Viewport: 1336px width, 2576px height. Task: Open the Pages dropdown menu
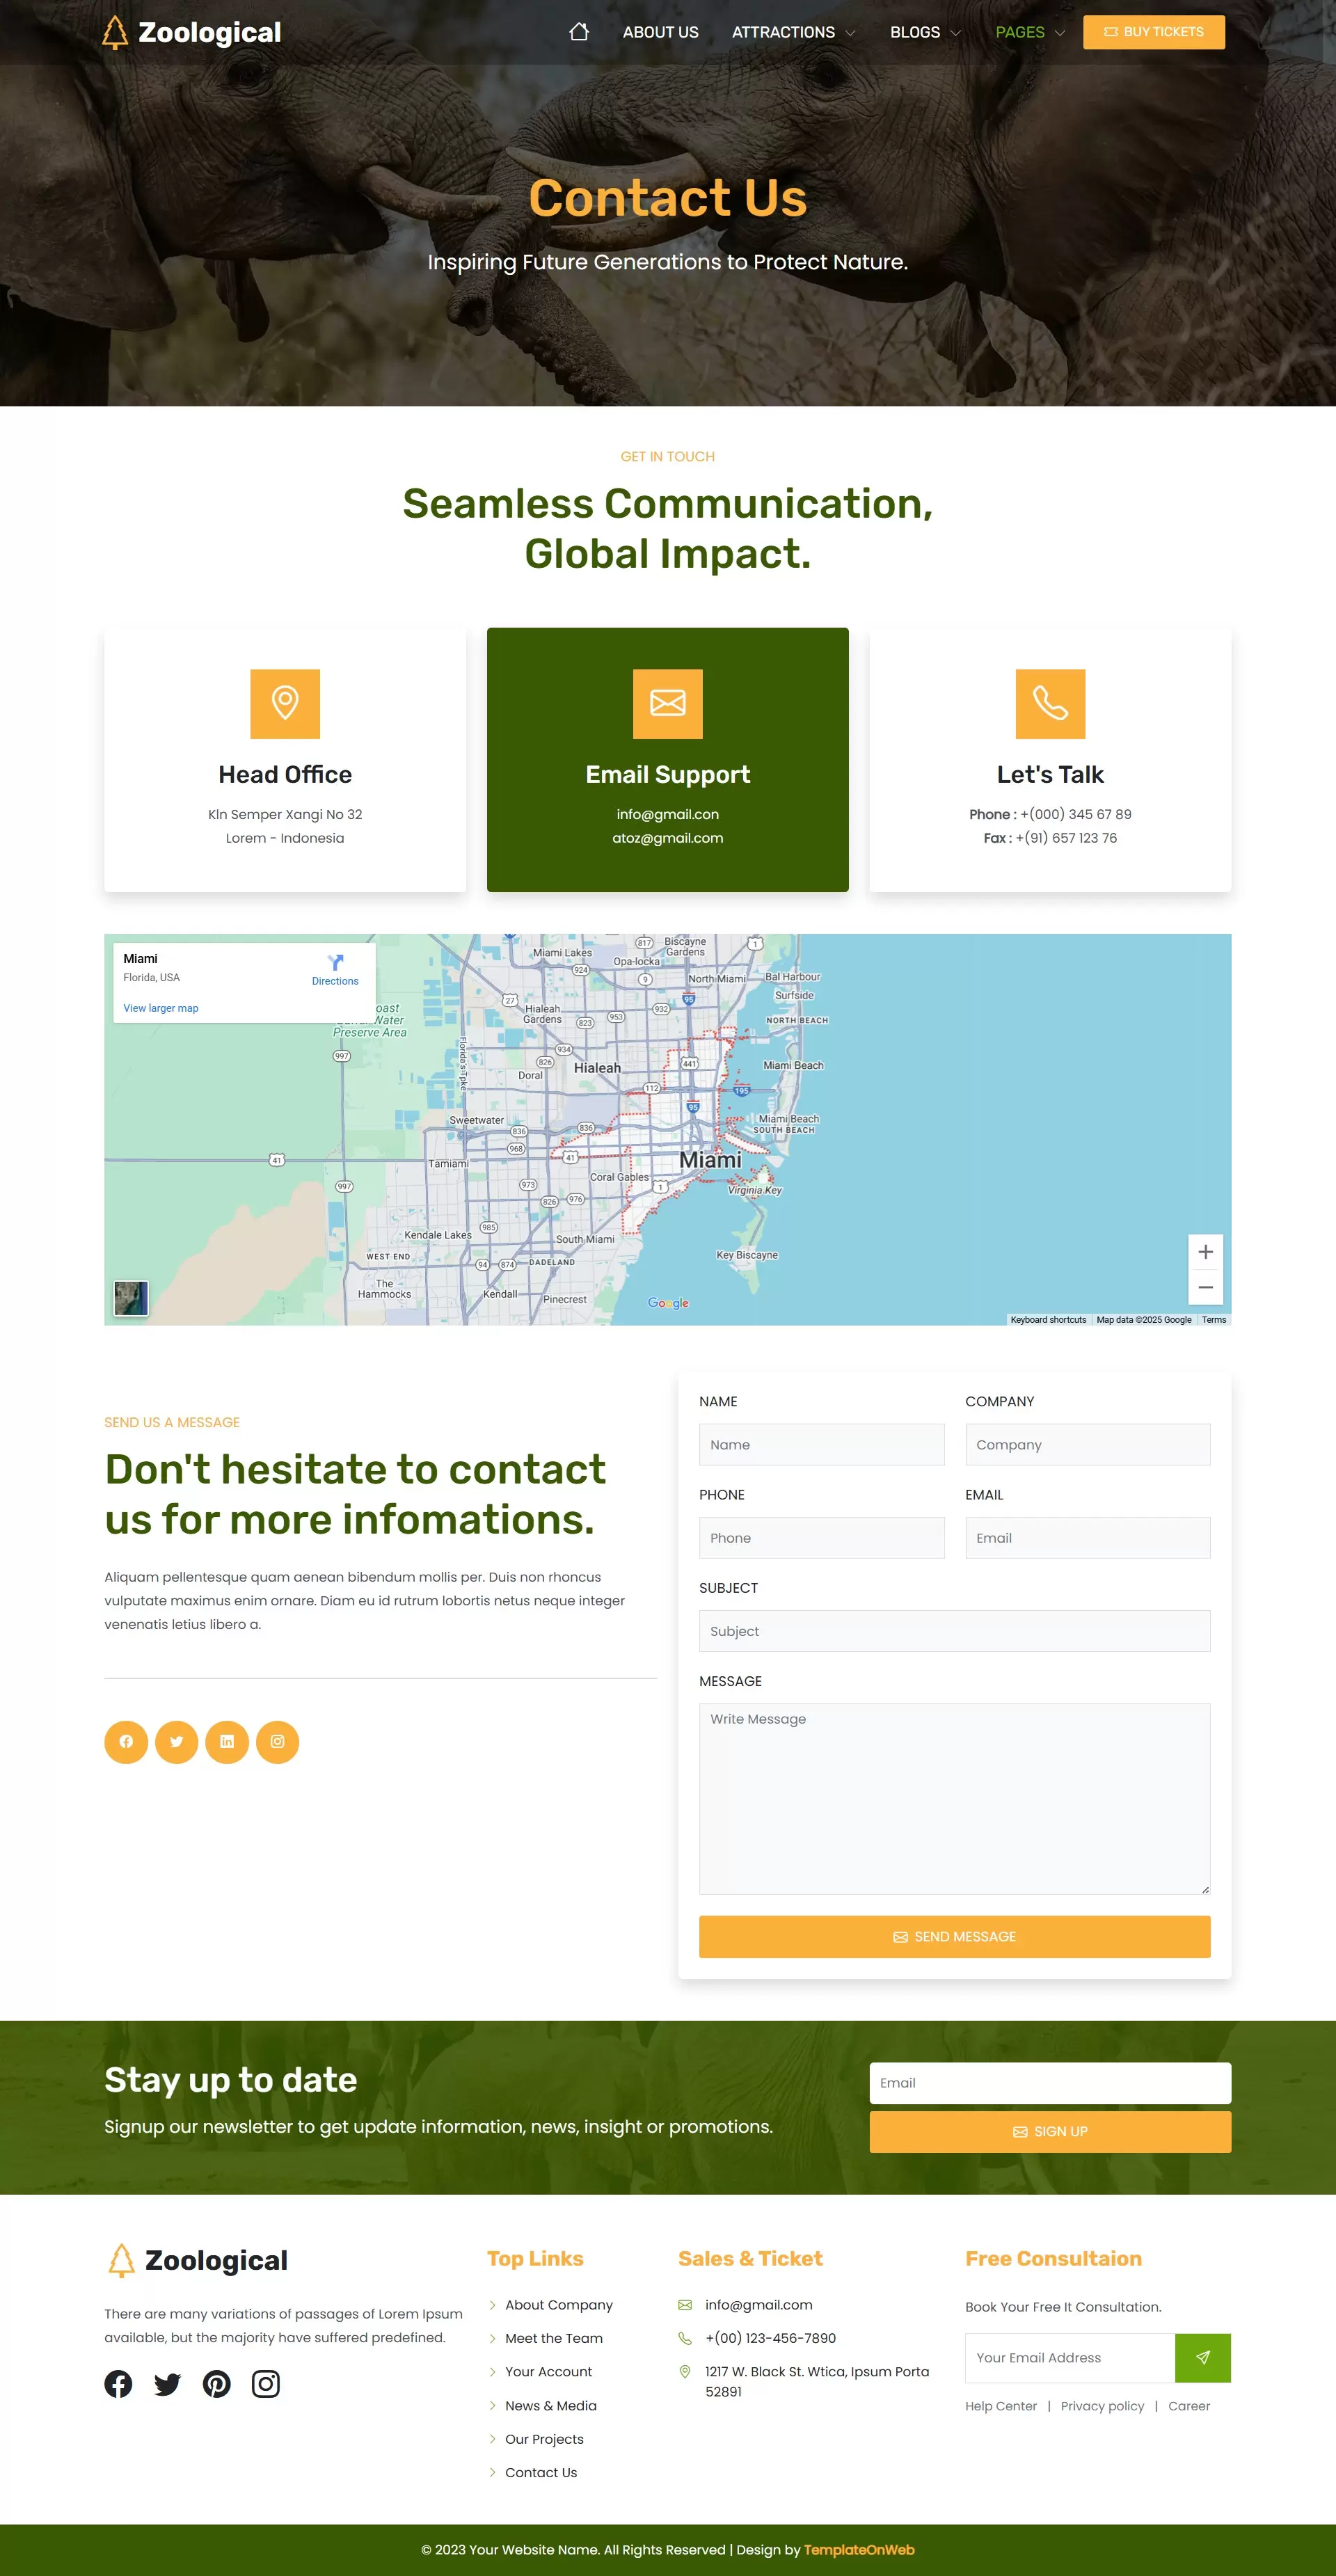1030,32
